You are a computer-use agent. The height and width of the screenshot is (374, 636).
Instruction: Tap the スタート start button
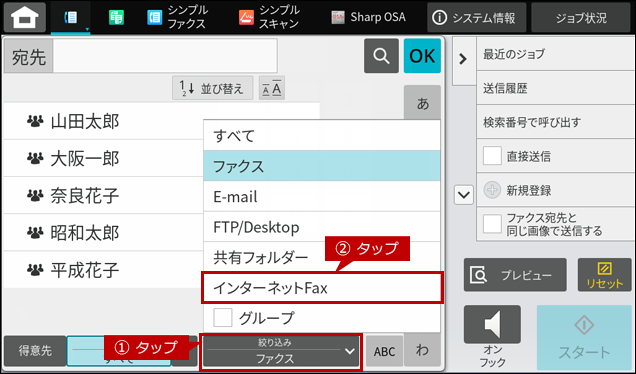pyautogui.click(x=584, y=337)
